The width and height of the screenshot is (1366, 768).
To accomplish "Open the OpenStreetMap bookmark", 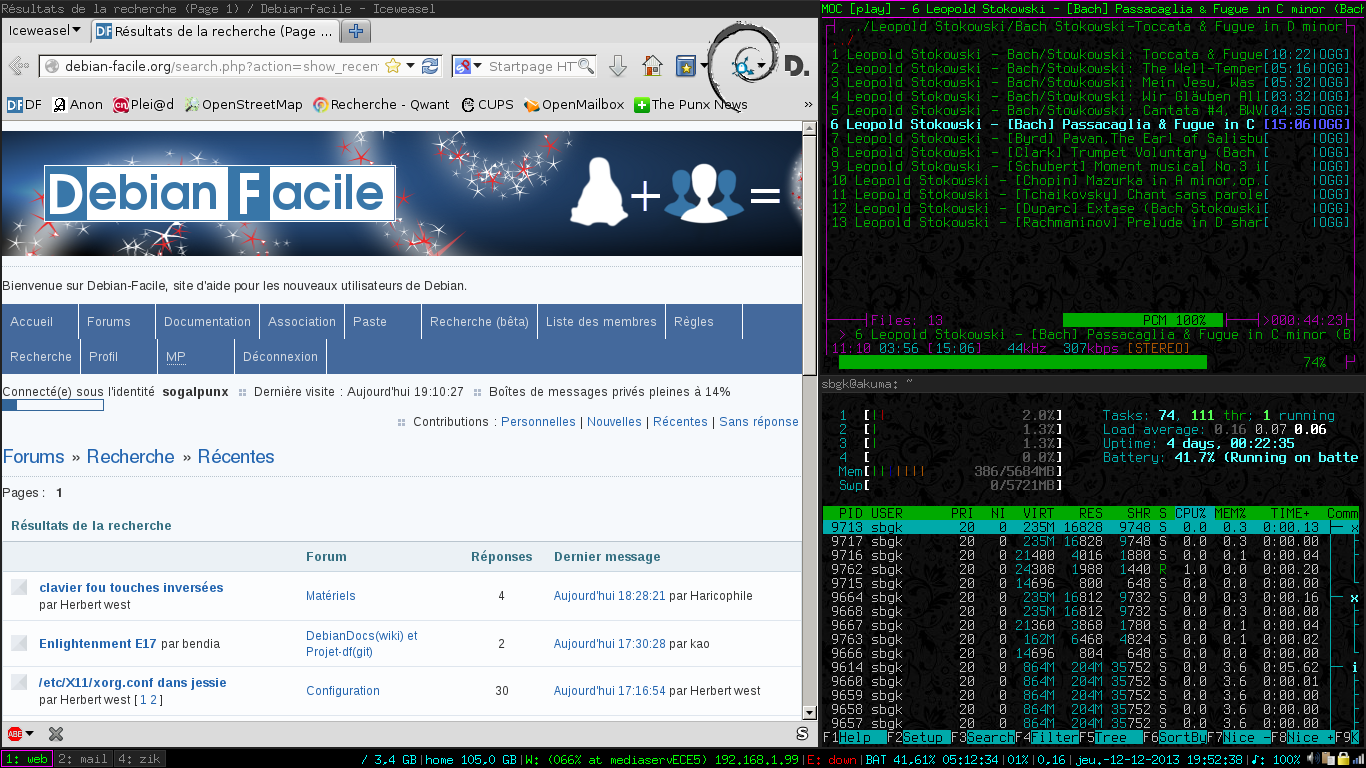I will coord(243,104).
